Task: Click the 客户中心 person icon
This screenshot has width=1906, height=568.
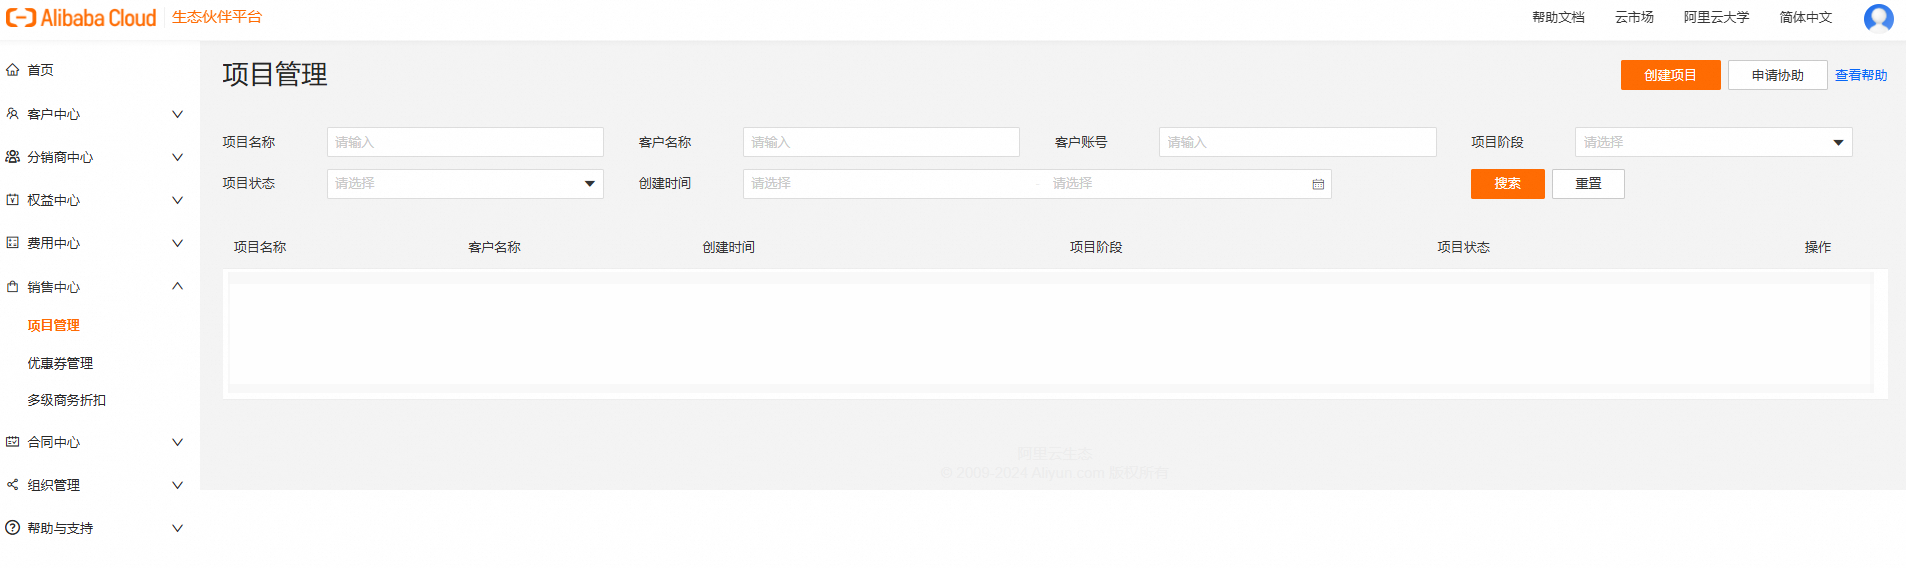Action: [13, 114]
